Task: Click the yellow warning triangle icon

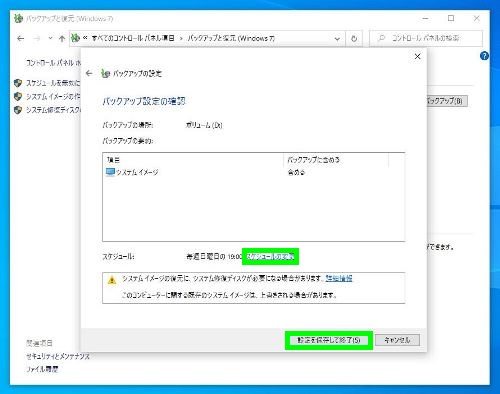Action: 112,280
